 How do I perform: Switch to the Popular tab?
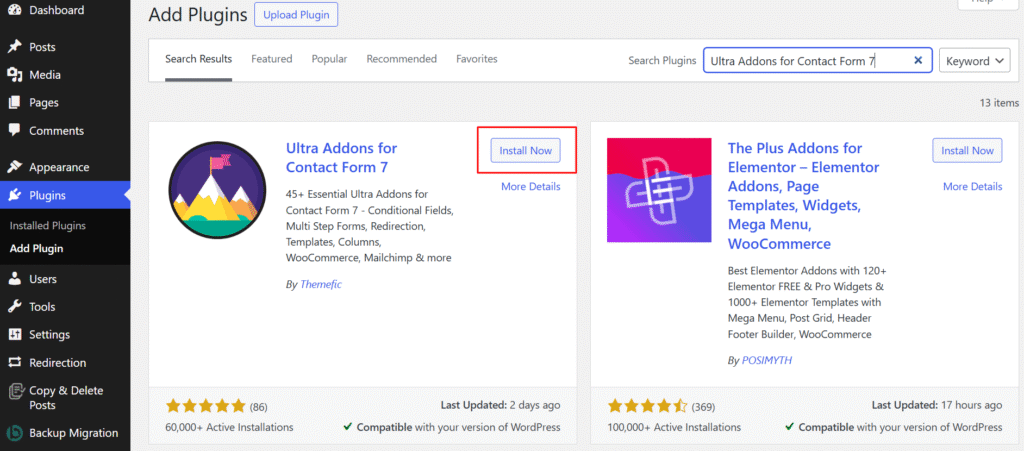point(329,59)
